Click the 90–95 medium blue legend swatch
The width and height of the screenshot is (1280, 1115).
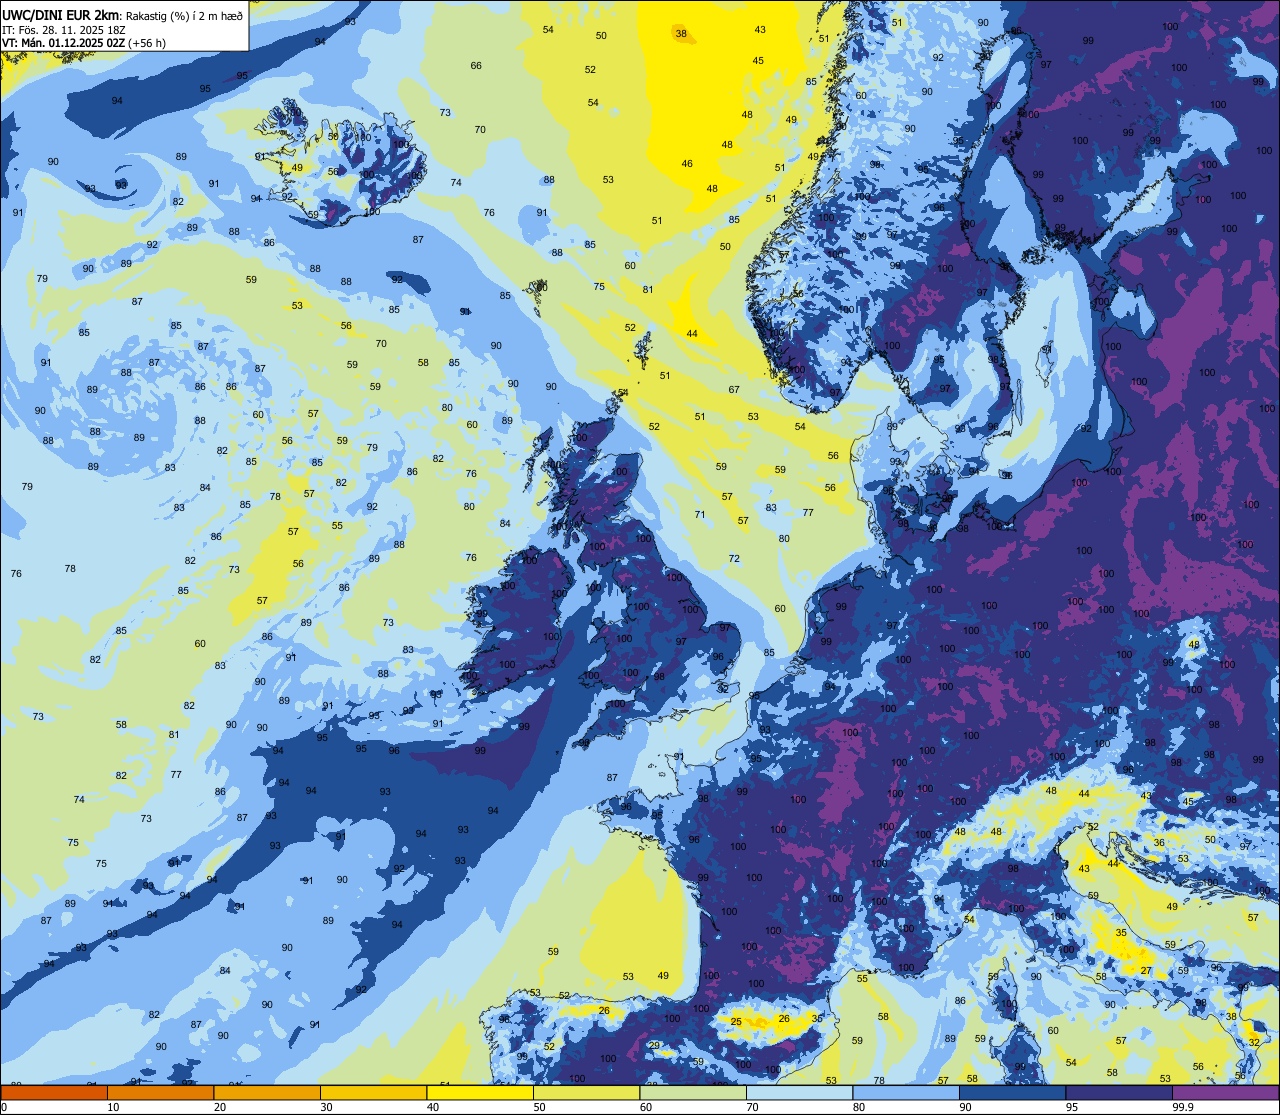click(1012, 1092)
